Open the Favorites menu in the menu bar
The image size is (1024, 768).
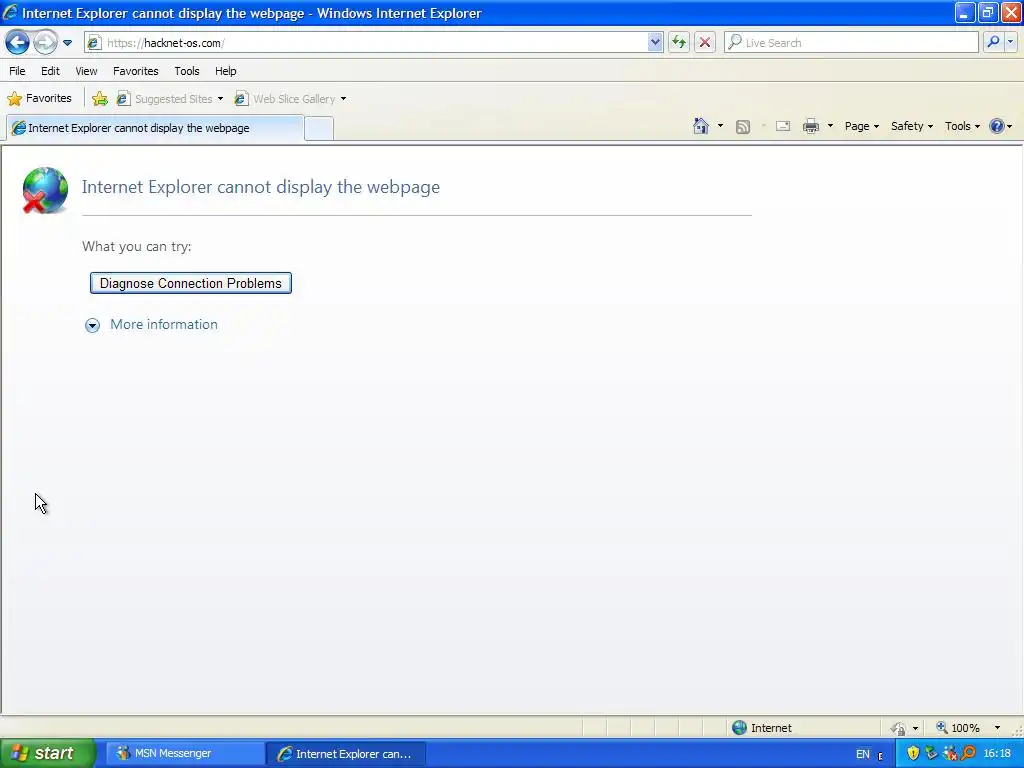tap(135, 71)
